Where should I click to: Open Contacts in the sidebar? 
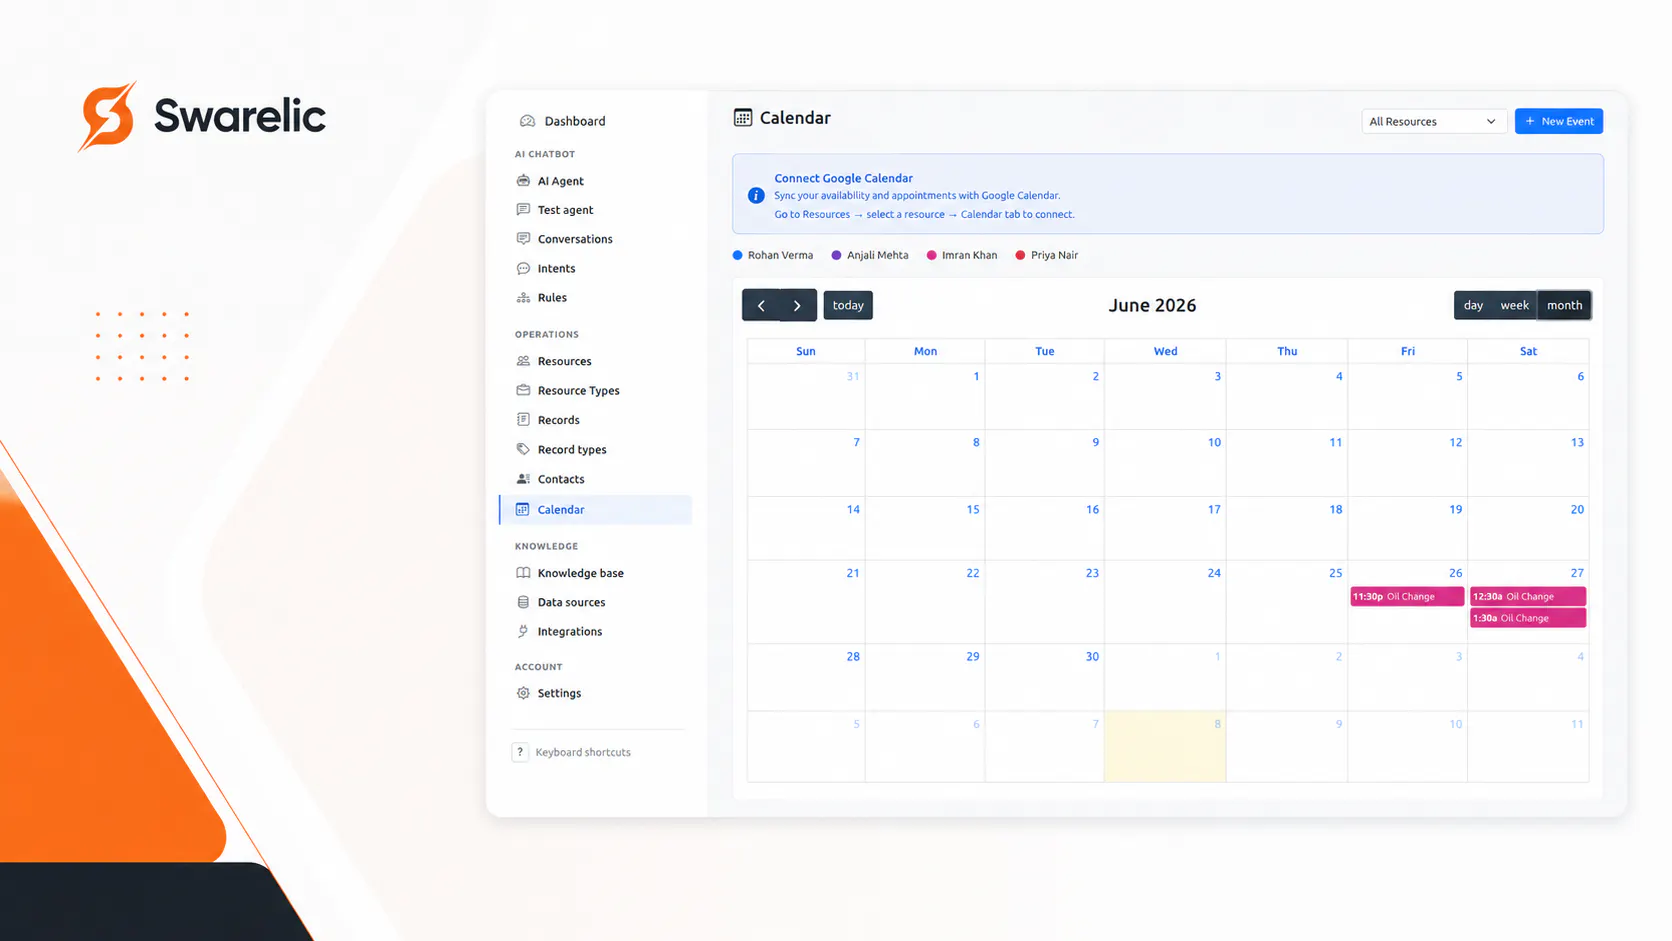[x=561, y=479]
